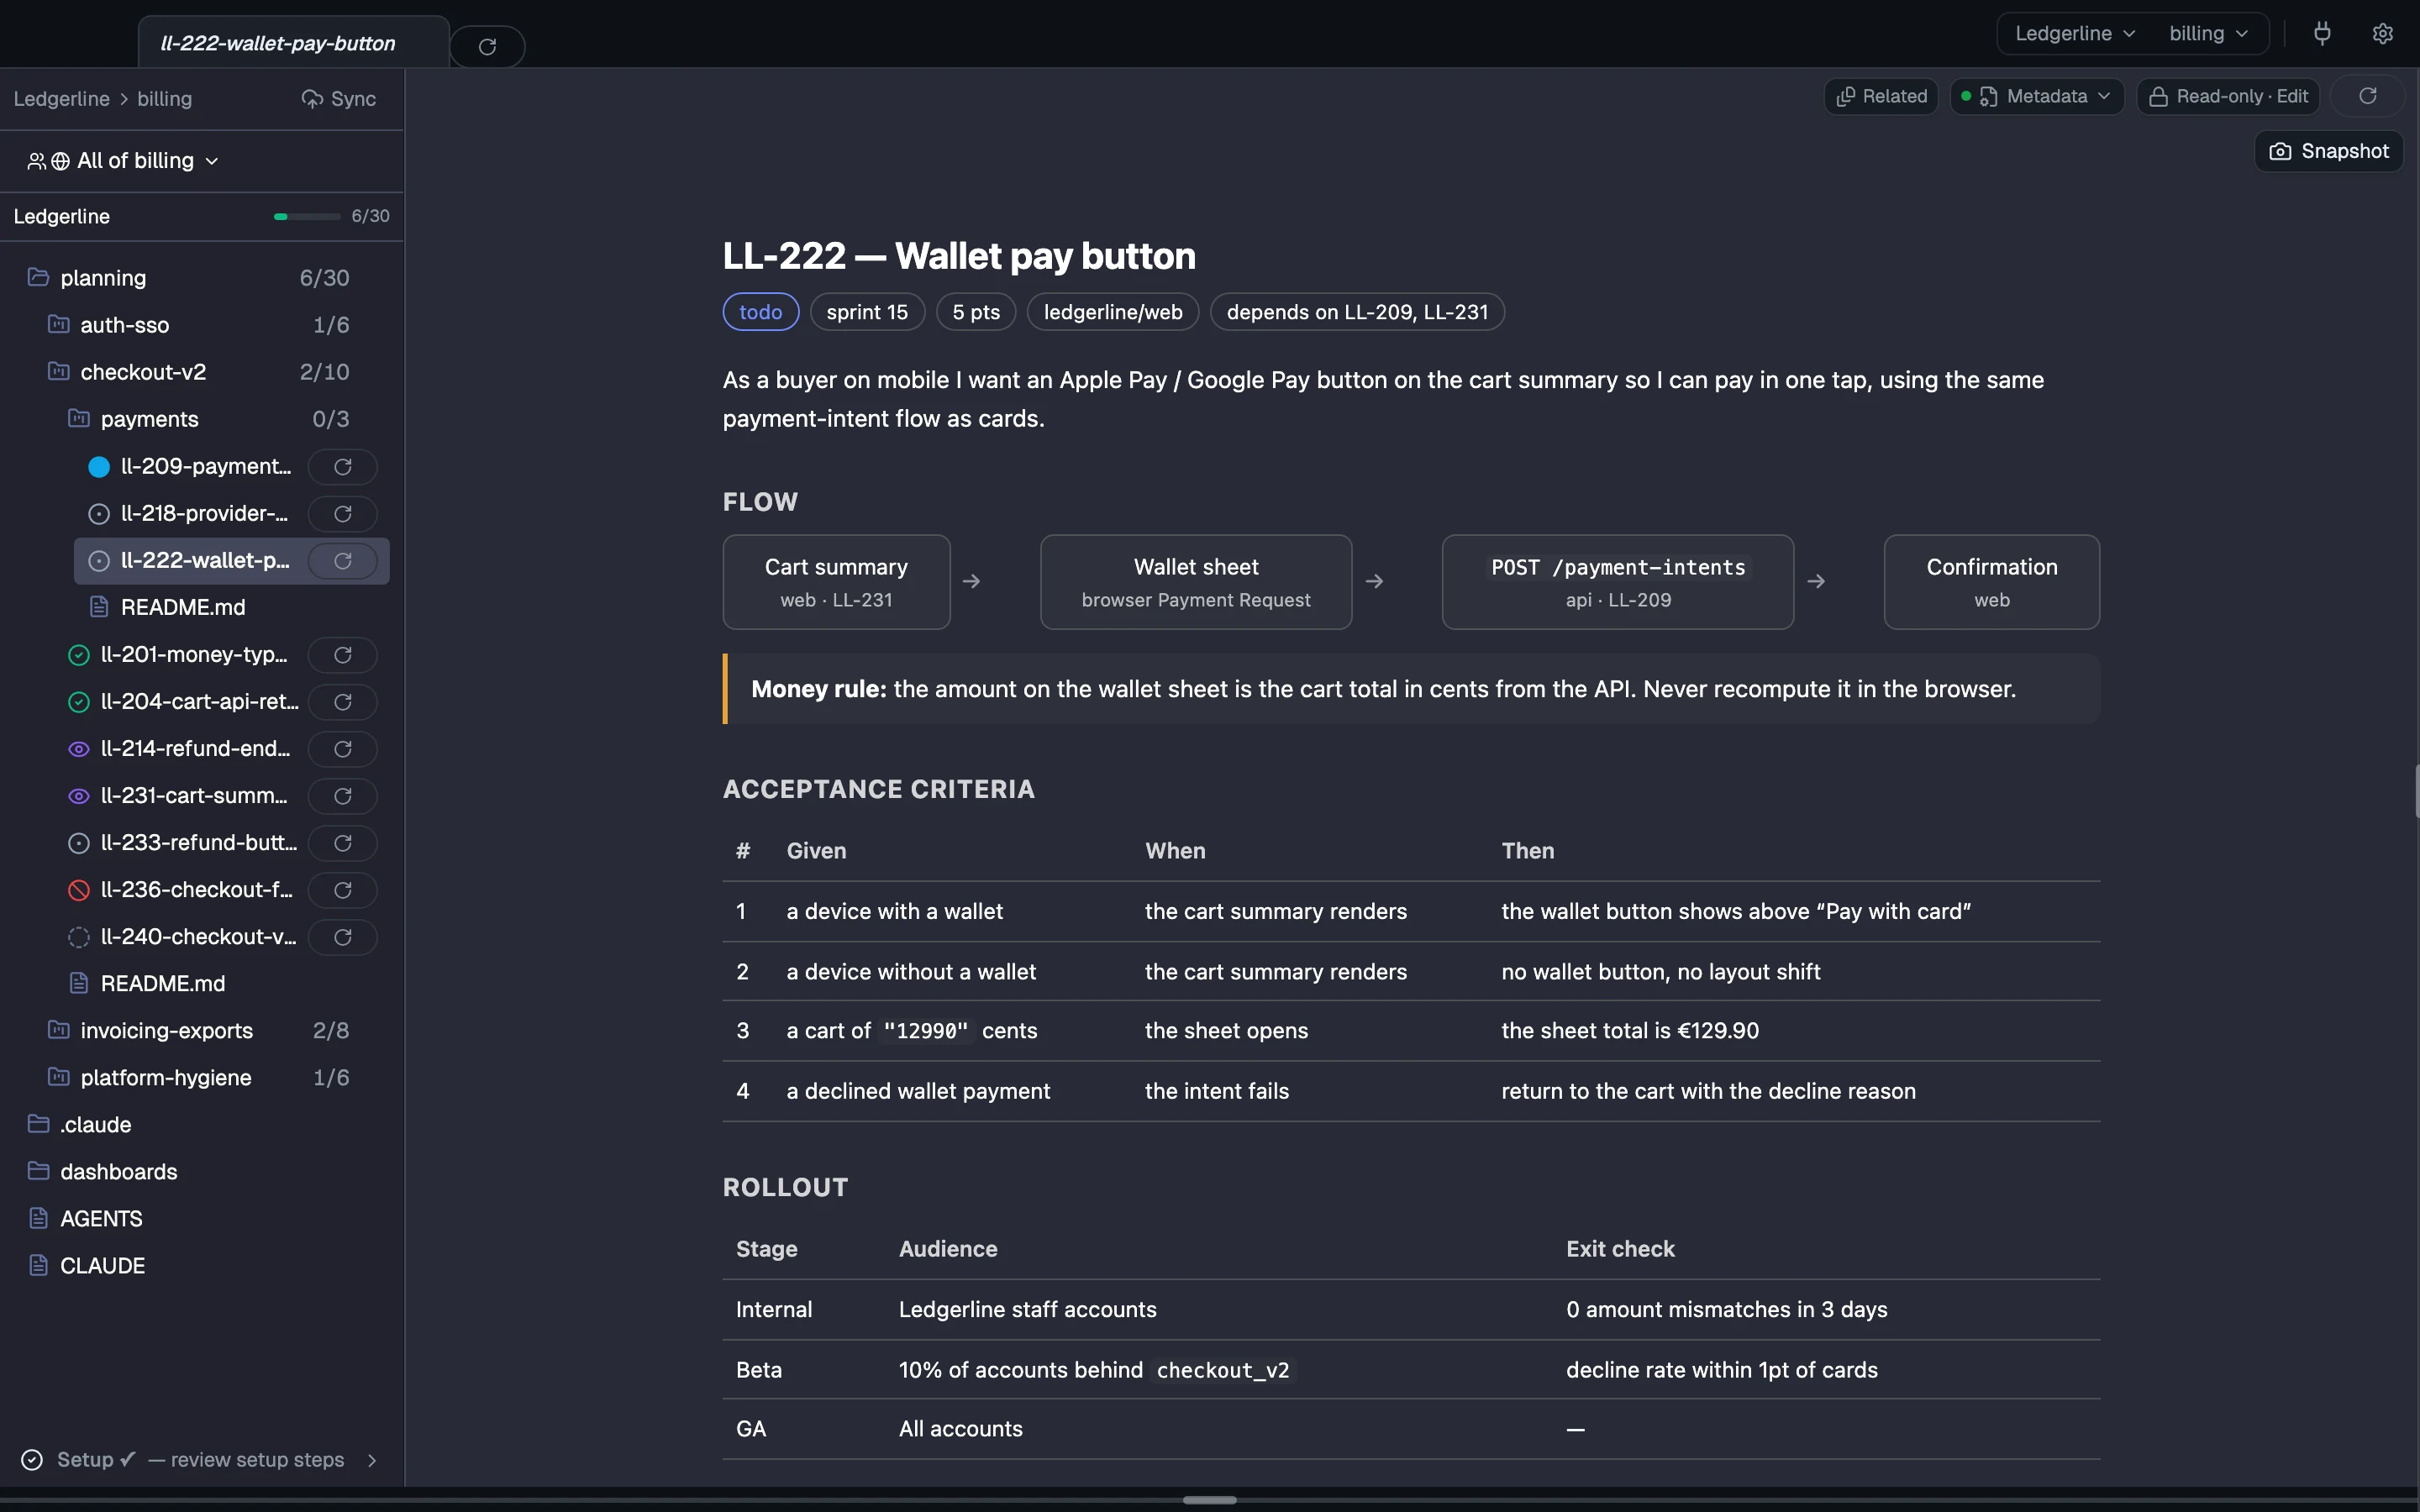Screen dimensions: 2420x1512
Task: Click the right-edge vertical scrollbar handle
Action: 2415,791
